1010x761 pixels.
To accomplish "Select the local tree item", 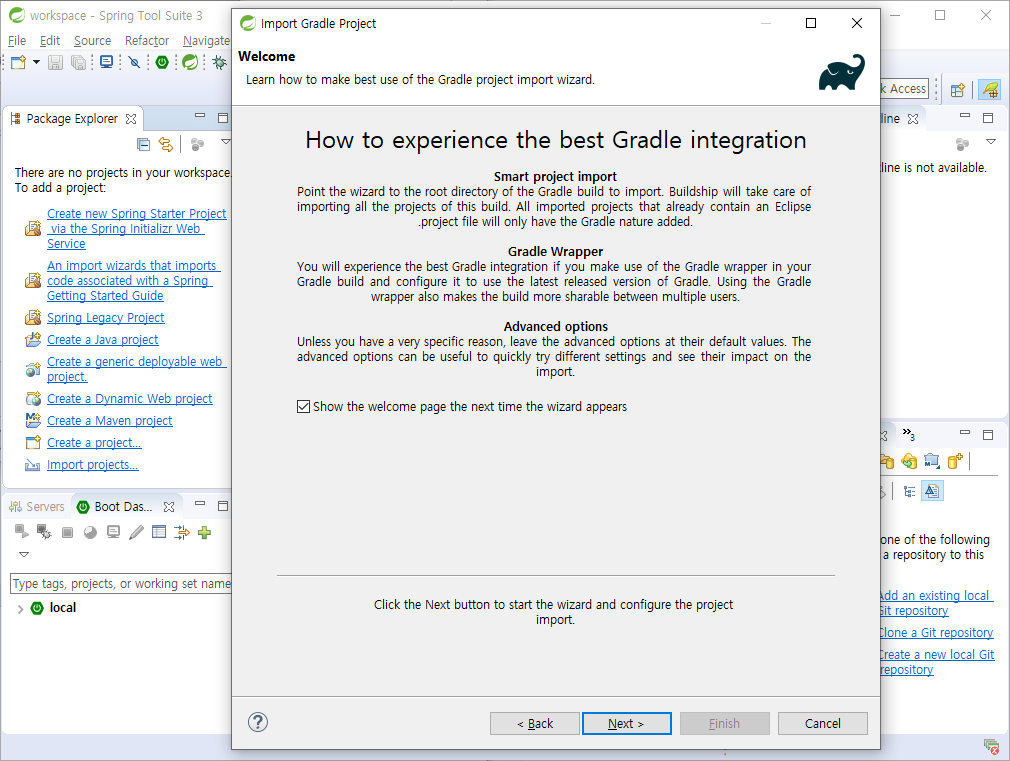I will (62, 608).
